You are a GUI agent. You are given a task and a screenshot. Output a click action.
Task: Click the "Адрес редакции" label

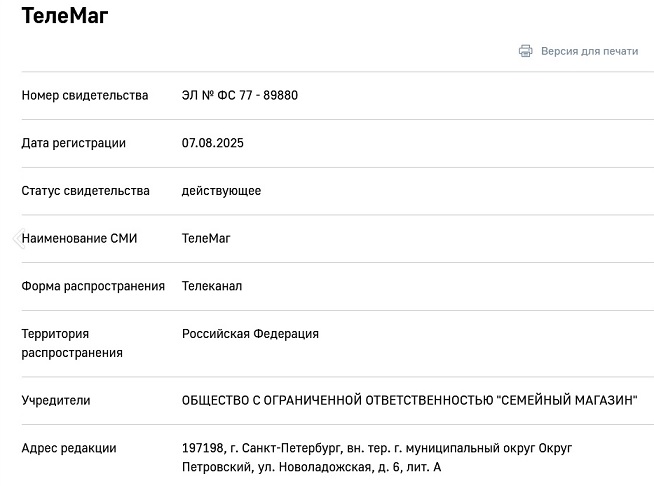pos(69,448)
